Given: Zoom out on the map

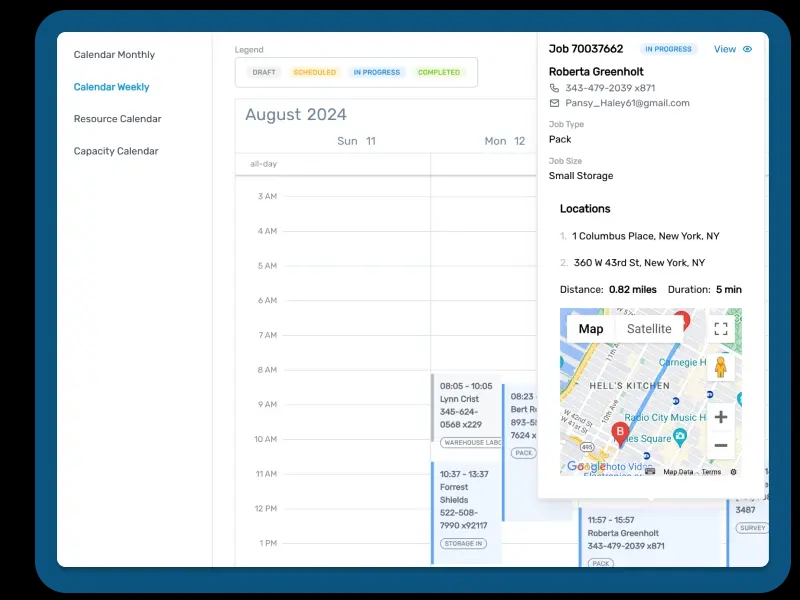Looking at the screenshot, I should point(720,445).
